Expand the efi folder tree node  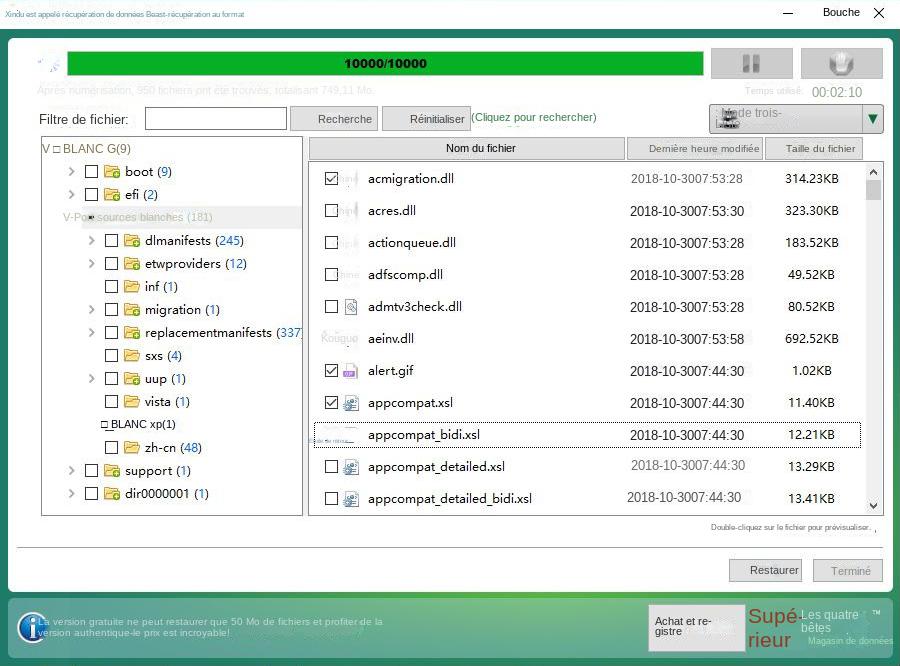tap(71, 195)
